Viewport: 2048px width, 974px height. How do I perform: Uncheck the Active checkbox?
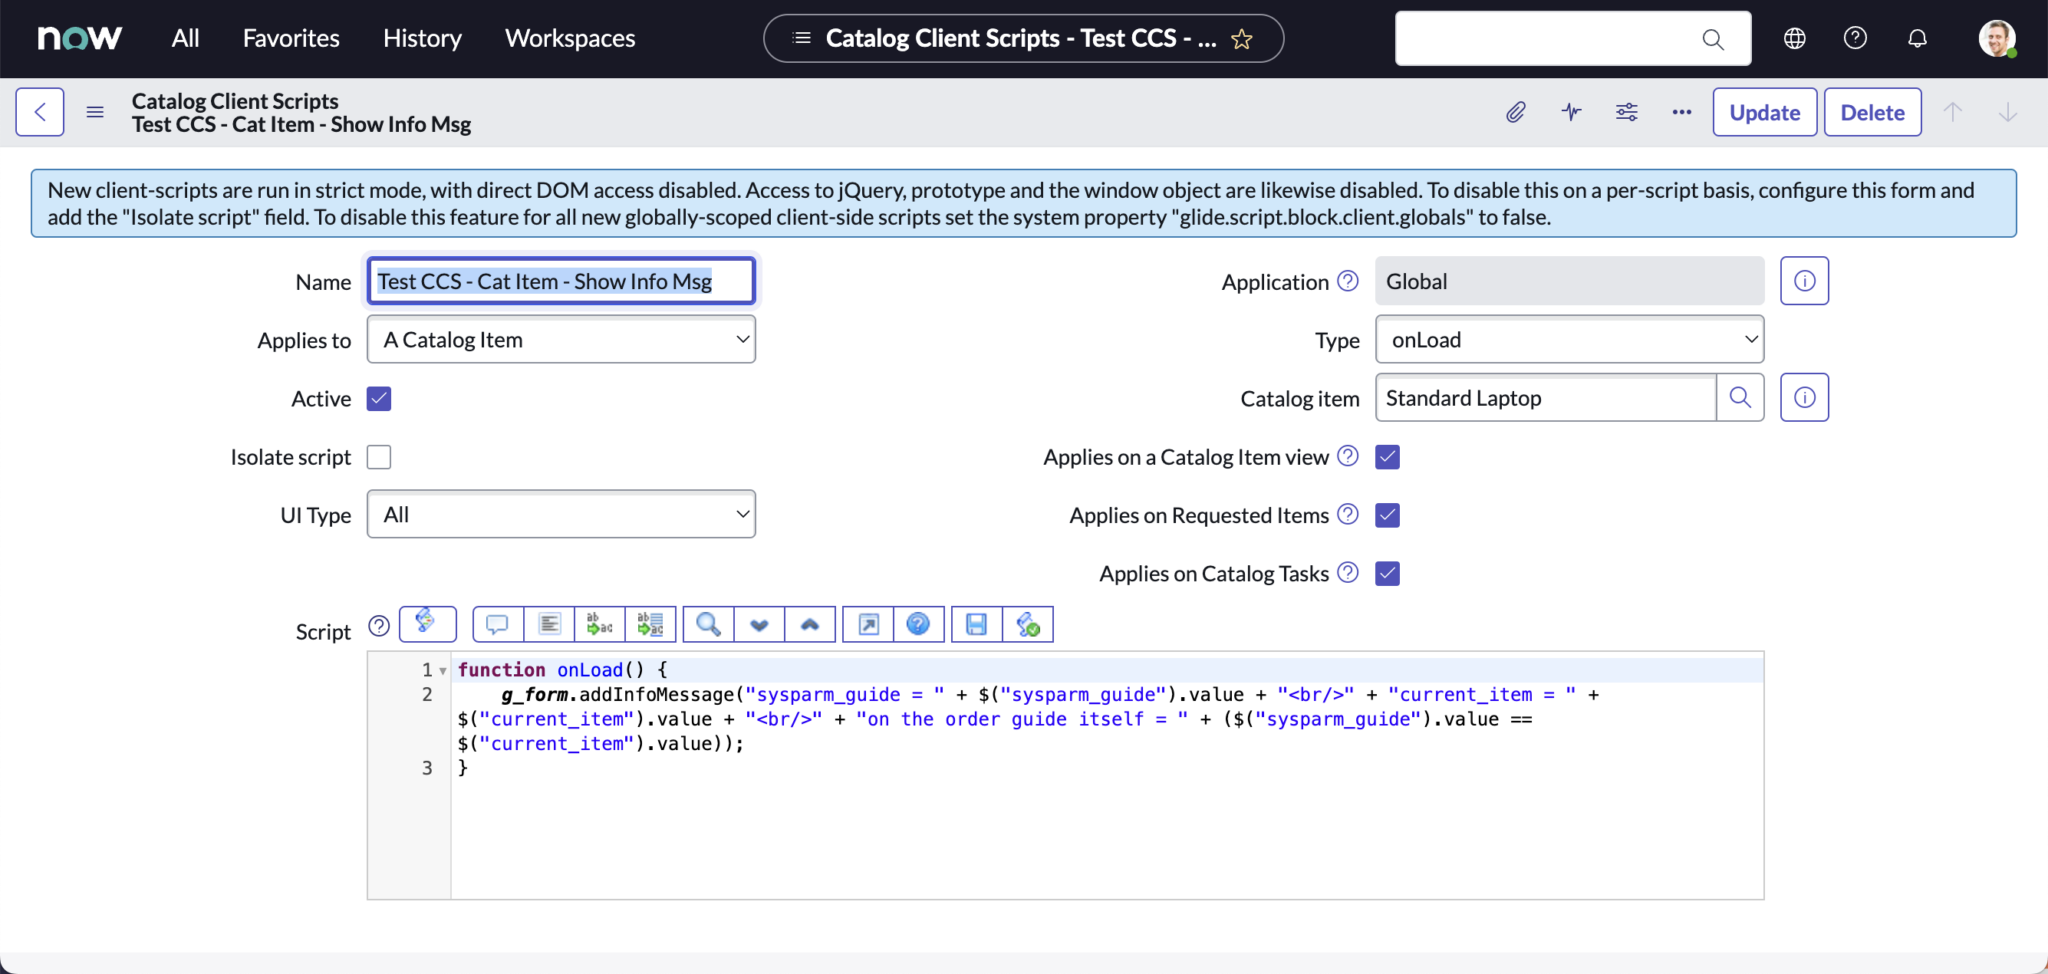378,397
